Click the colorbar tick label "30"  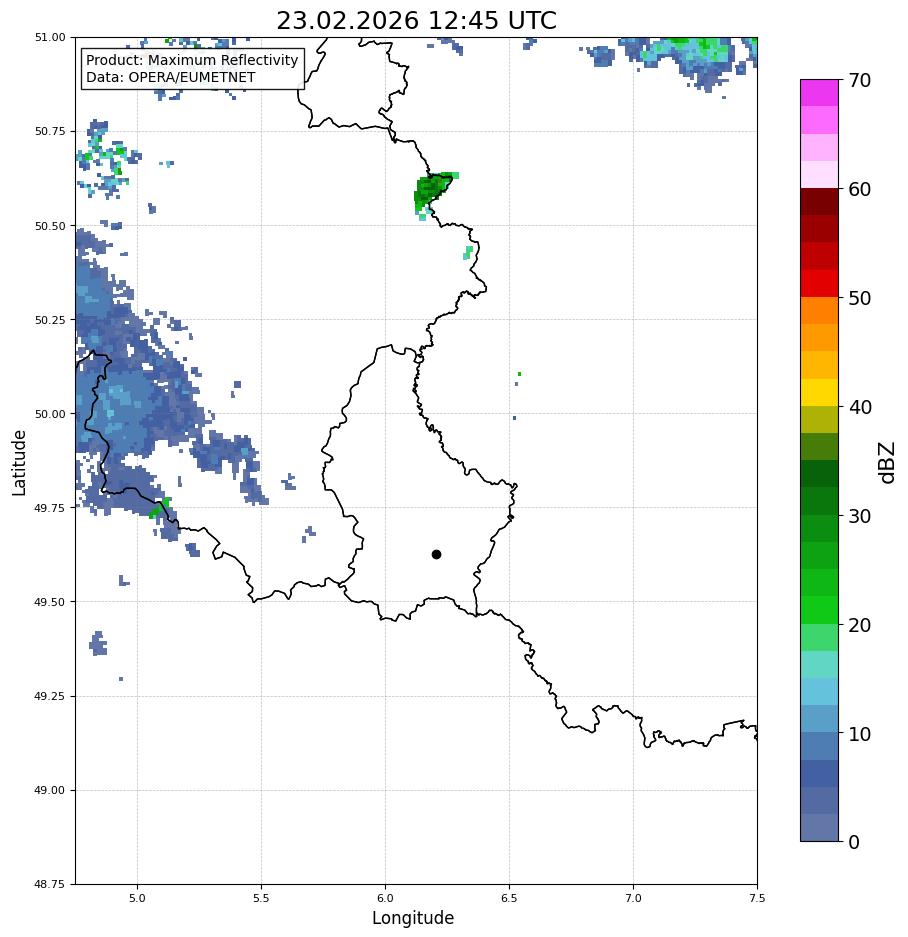[x=860, y=516]
